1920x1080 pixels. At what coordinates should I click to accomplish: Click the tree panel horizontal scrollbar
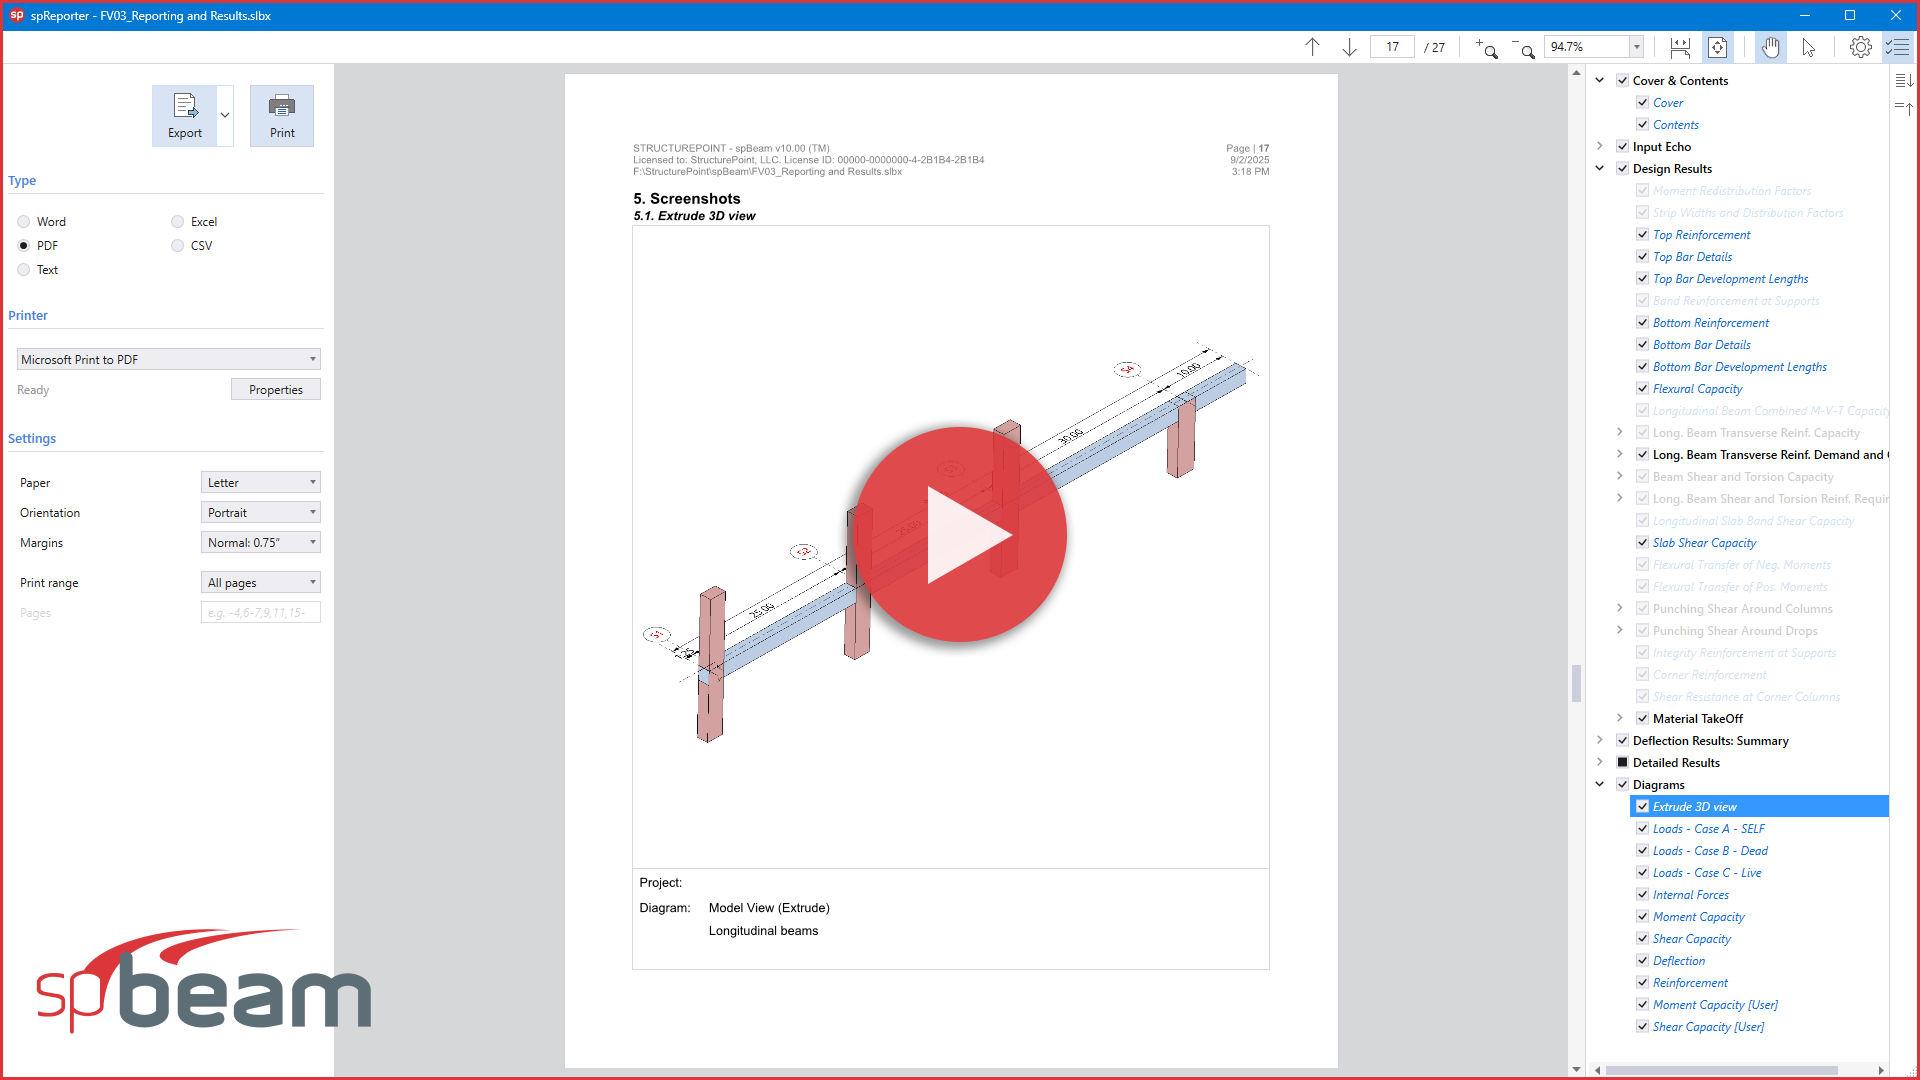(1722, 1070)
